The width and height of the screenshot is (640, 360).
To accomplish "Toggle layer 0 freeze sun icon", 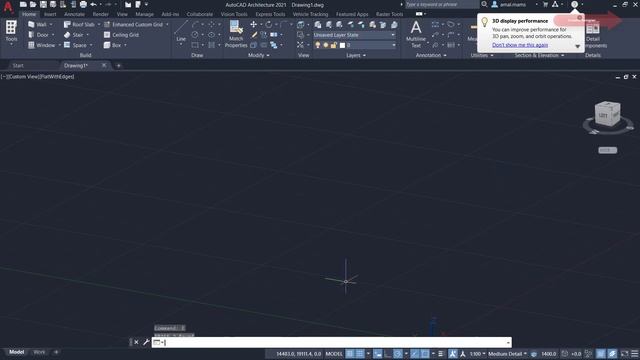I will point(326,45).
